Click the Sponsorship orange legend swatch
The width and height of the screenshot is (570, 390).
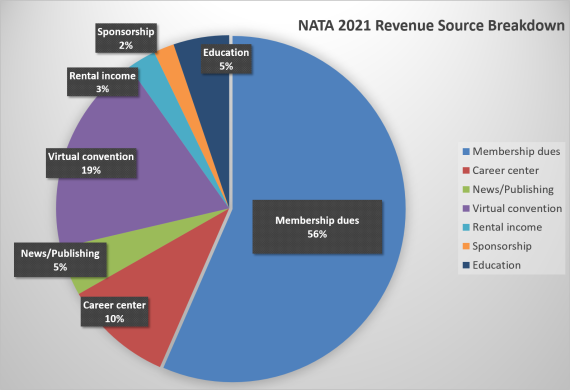466,246
